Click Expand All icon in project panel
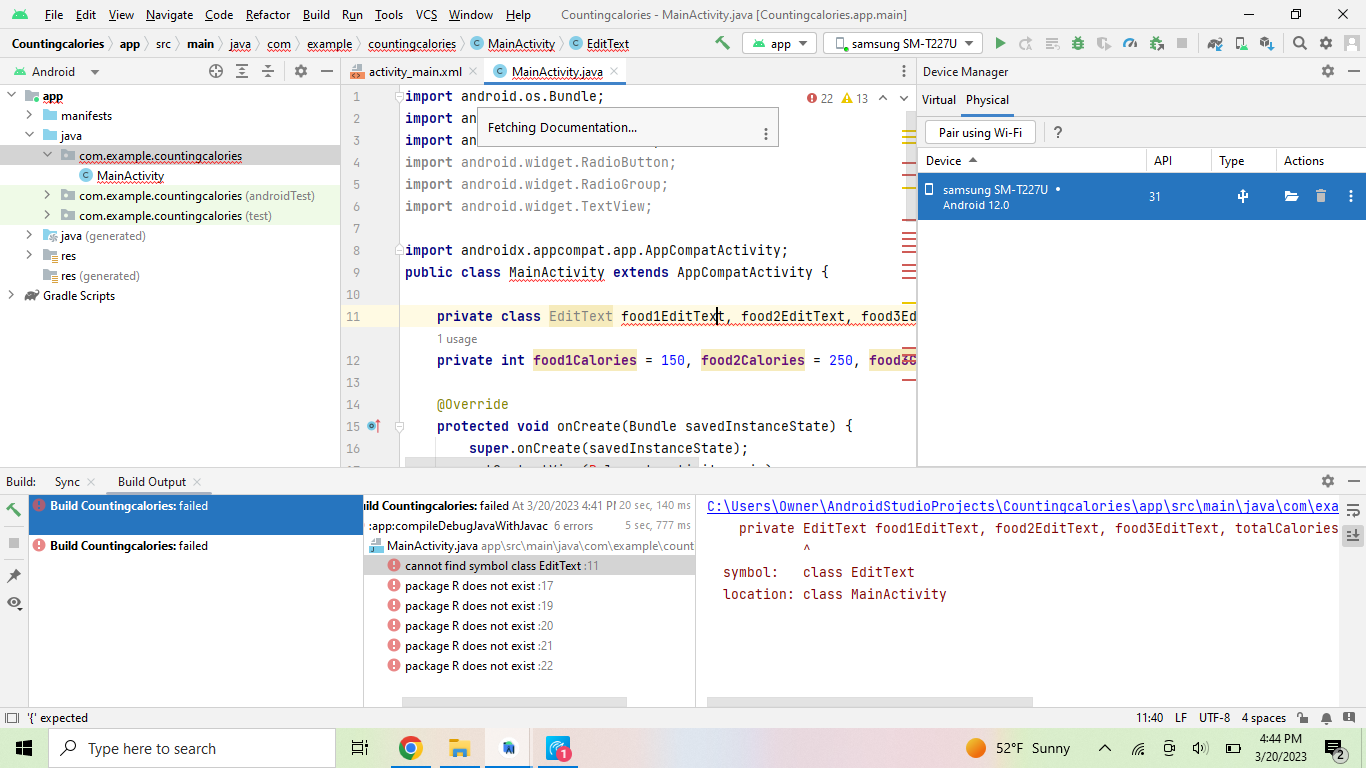This screenshot has width=1366, height=768. pyautogui.click(x=242, y=71)
